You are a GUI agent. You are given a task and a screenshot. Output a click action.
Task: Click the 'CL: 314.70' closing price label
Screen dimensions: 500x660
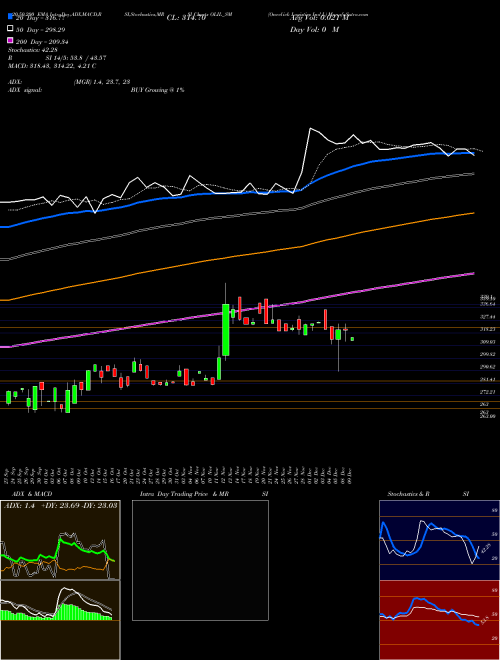[x=186, y=18]
